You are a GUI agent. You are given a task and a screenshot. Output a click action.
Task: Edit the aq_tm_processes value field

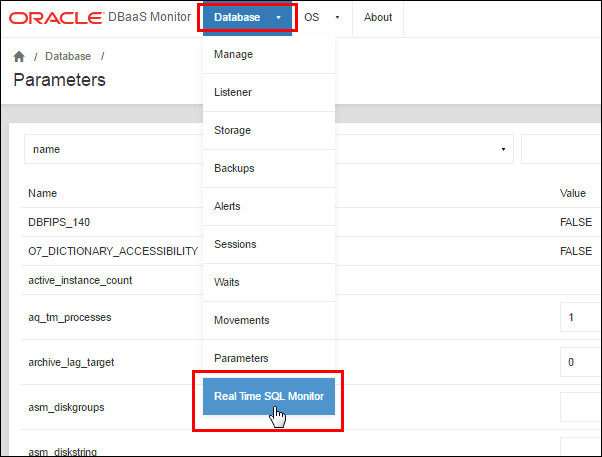580,317
